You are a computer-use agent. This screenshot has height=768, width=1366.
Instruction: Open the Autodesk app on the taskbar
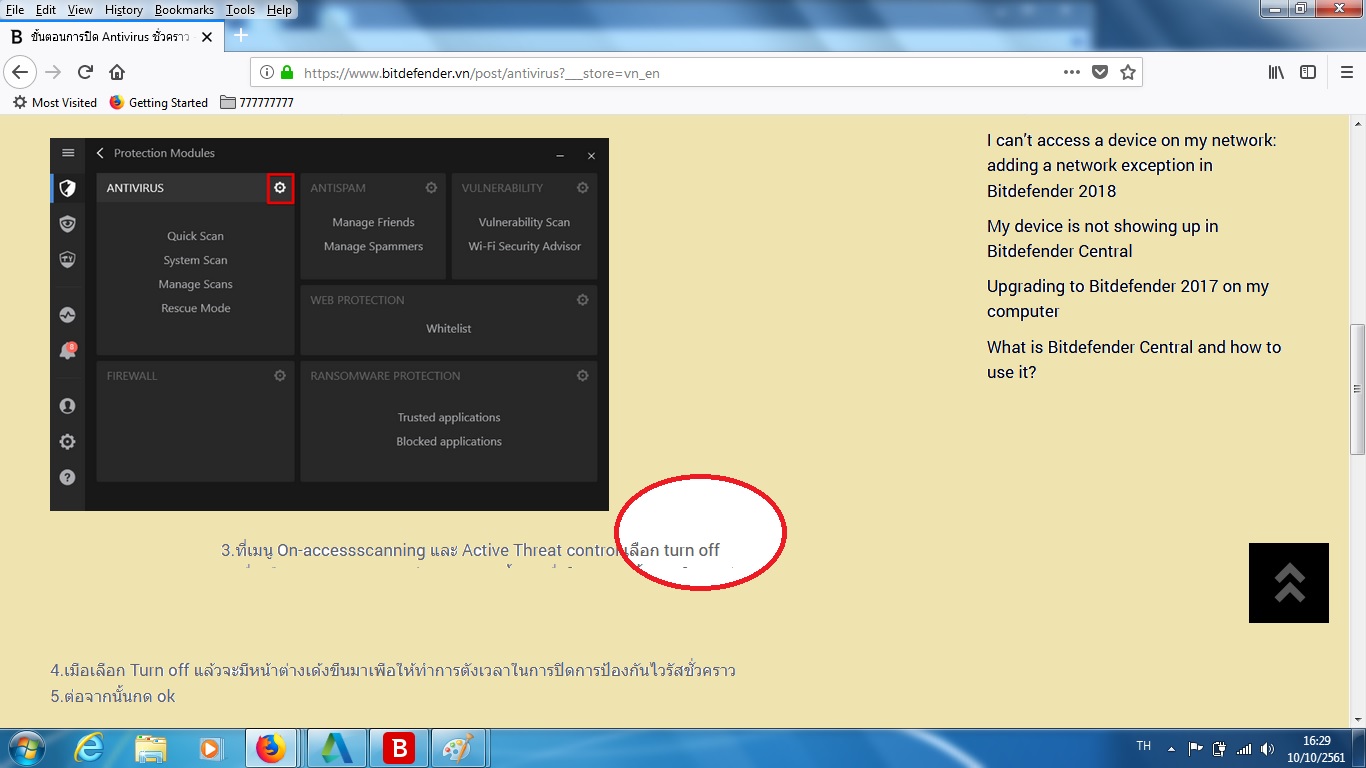coord(337,748)
